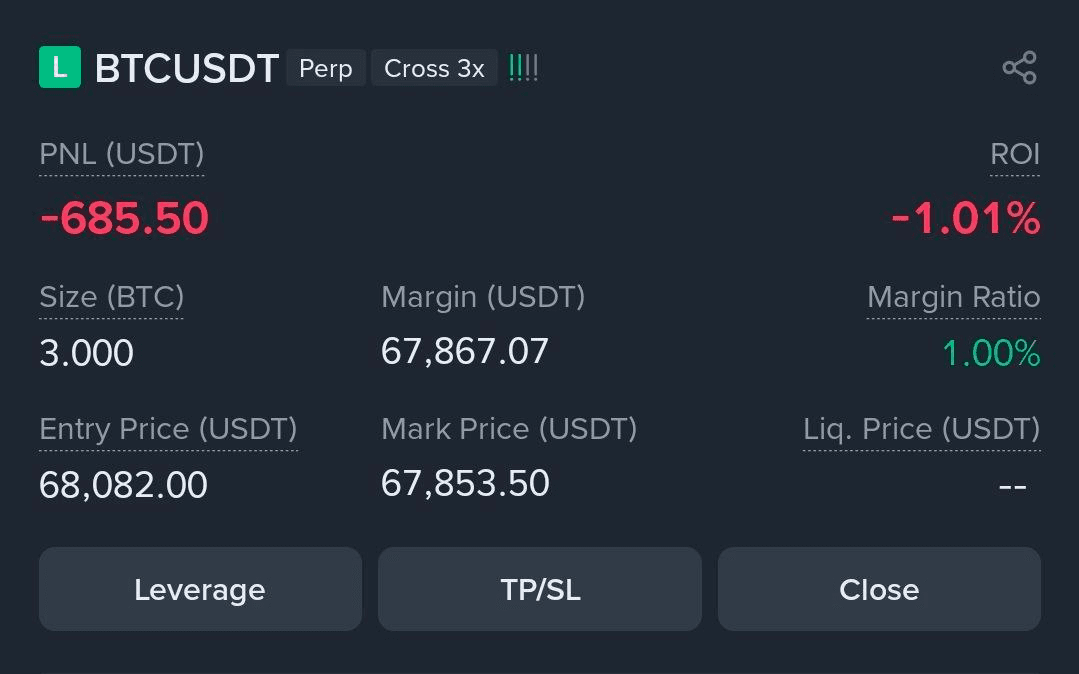Tap the share icon
Image resolution: width=1079 pixels, height=674 pixels.
click(x=1019, y=68)
